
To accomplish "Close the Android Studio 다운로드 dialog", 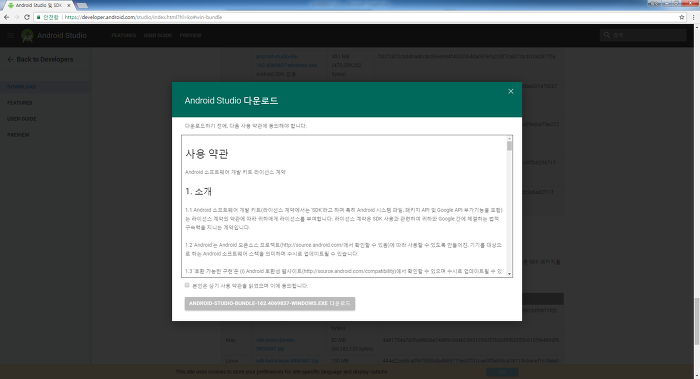I will click(x=511, y=91).
